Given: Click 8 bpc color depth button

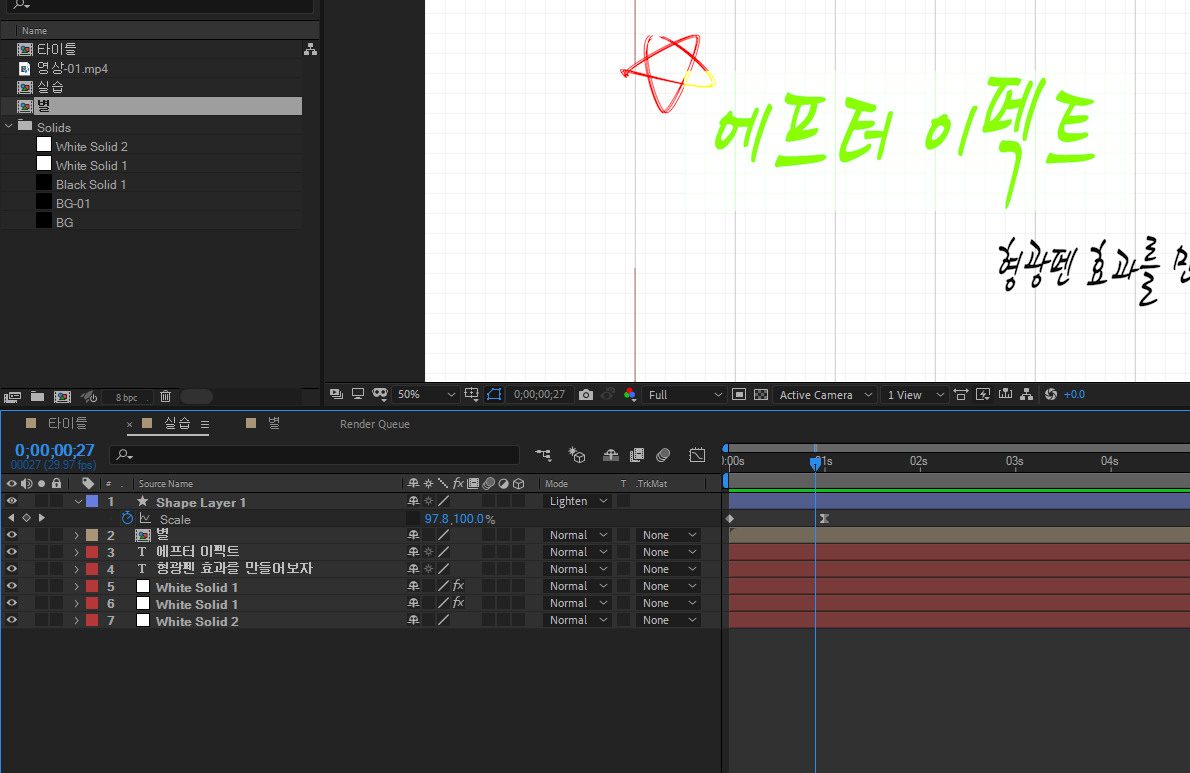Looking at the screenshot, I should [127, 397].
